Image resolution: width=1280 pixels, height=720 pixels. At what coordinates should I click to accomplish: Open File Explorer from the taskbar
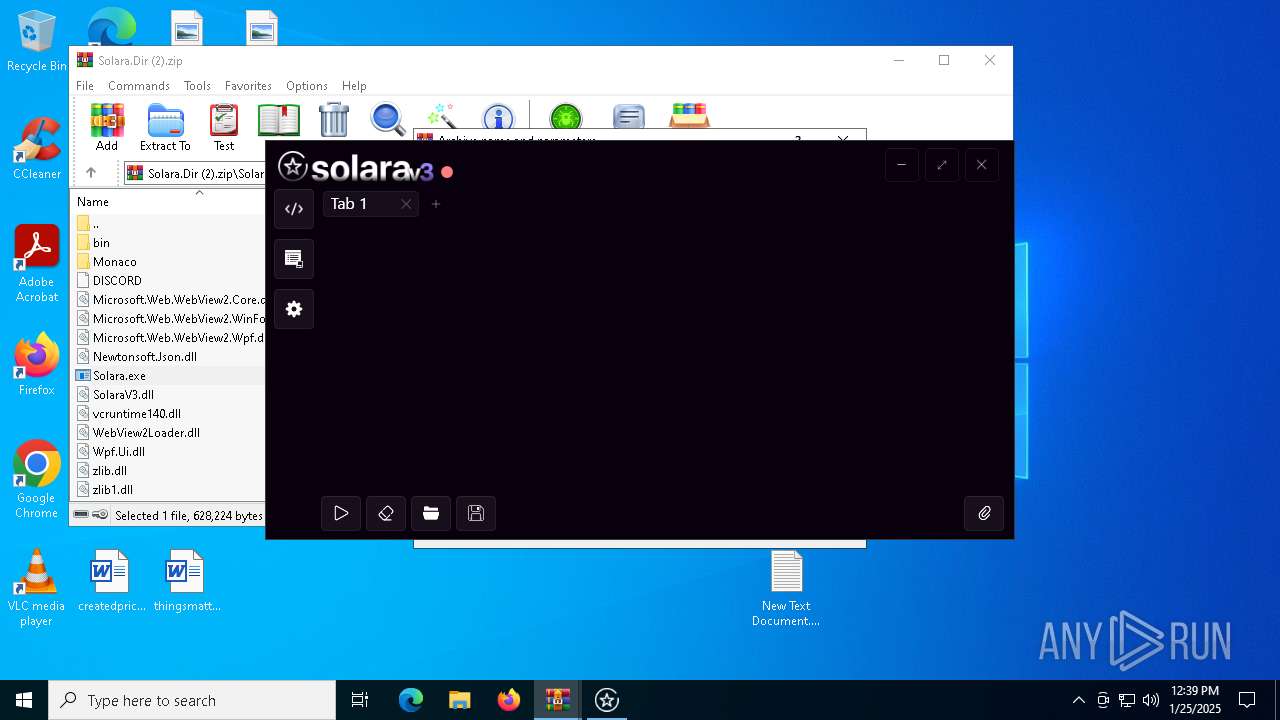coord(459,700)
